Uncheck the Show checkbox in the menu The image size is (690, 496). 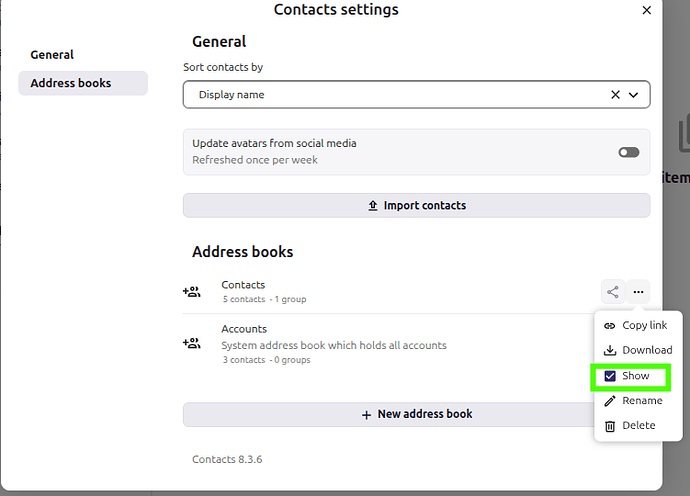[610, 376]
